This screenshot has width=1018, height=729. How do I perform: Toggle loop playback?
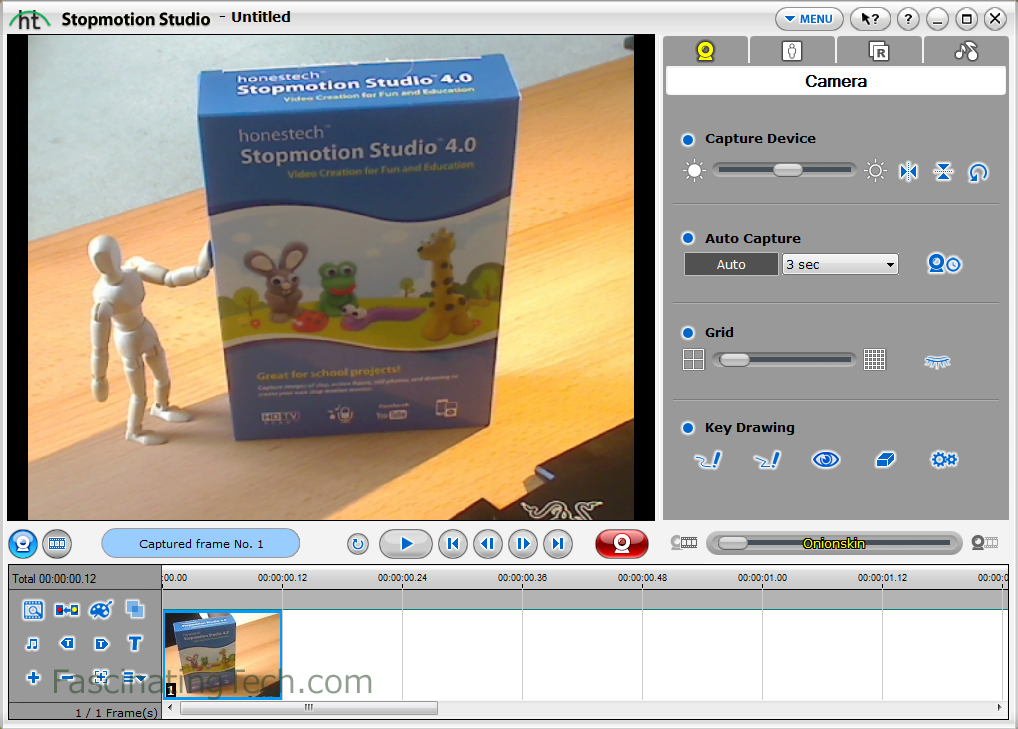point(357,544)
